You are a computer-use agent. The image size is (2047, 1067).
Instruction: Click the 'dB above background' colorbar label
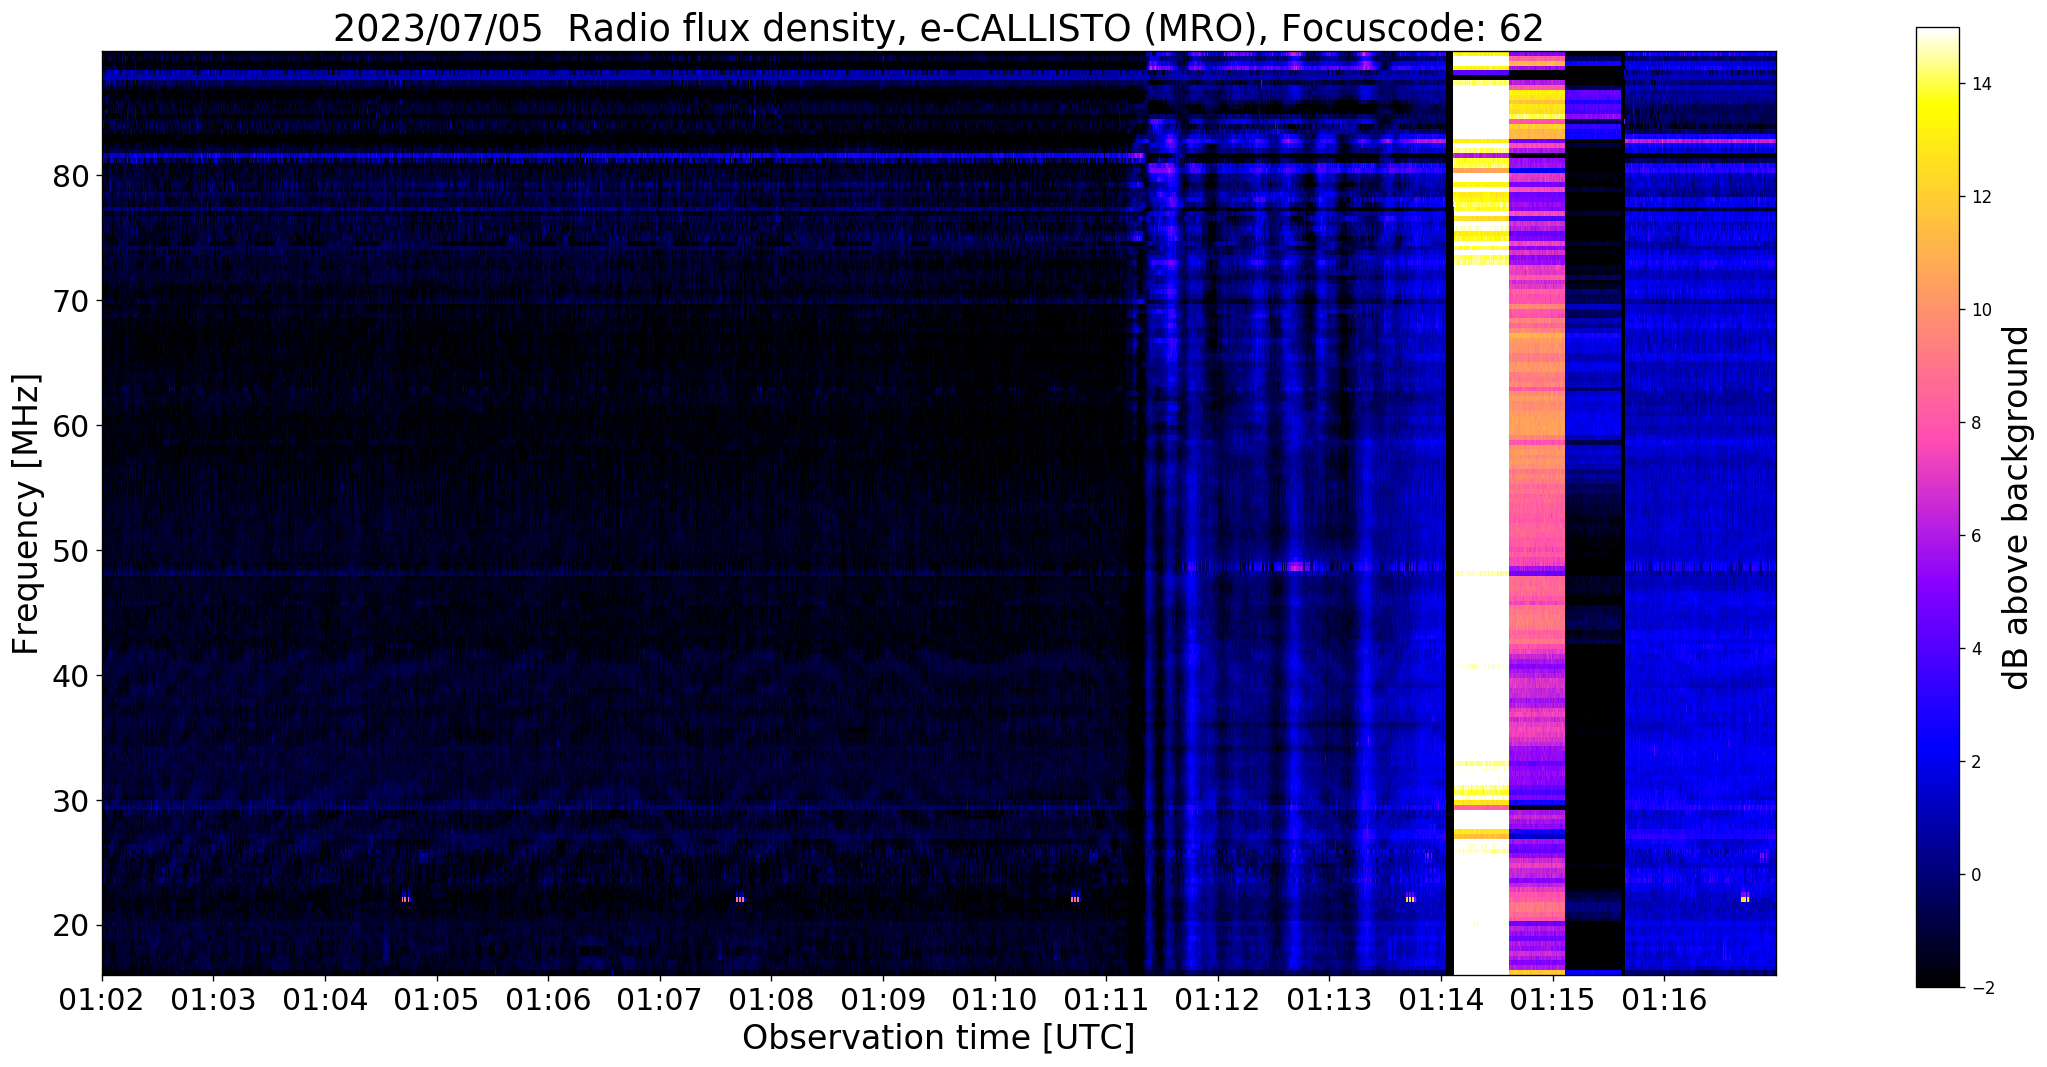(x=2017, y=508)
